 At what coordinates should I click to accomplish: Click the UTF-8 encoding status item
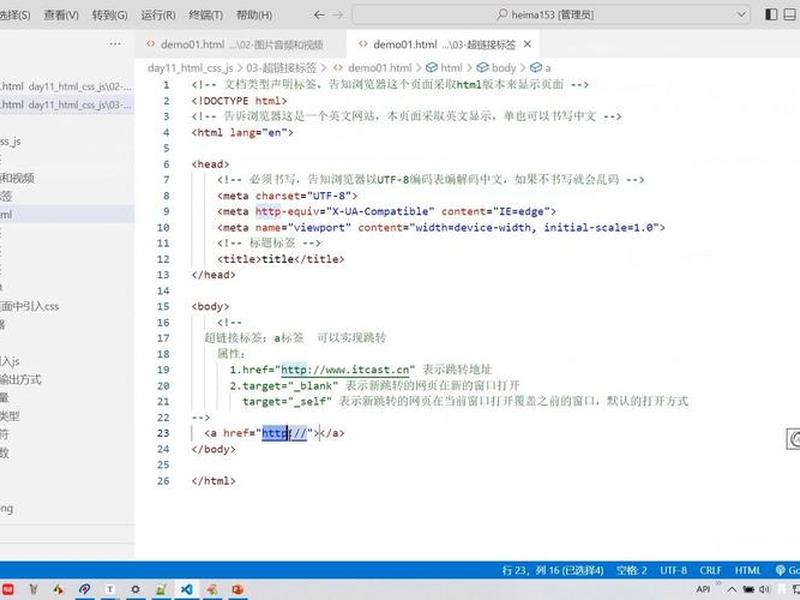click(673, 570)
